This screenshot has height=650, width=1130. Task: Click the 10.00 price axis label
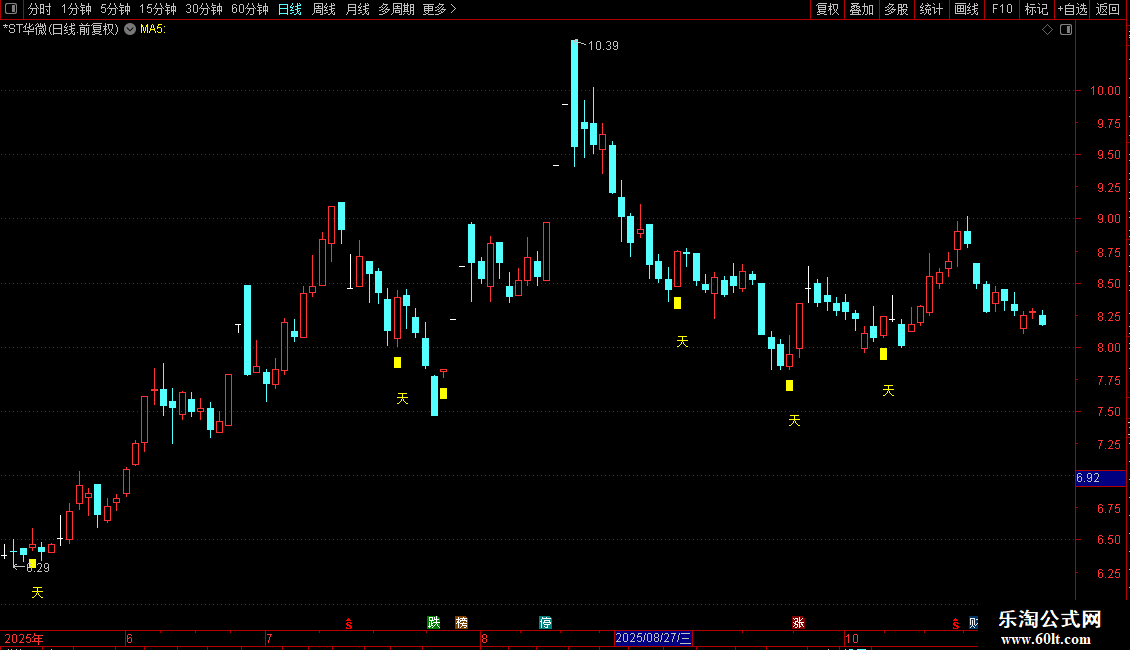coord(1105,91)
